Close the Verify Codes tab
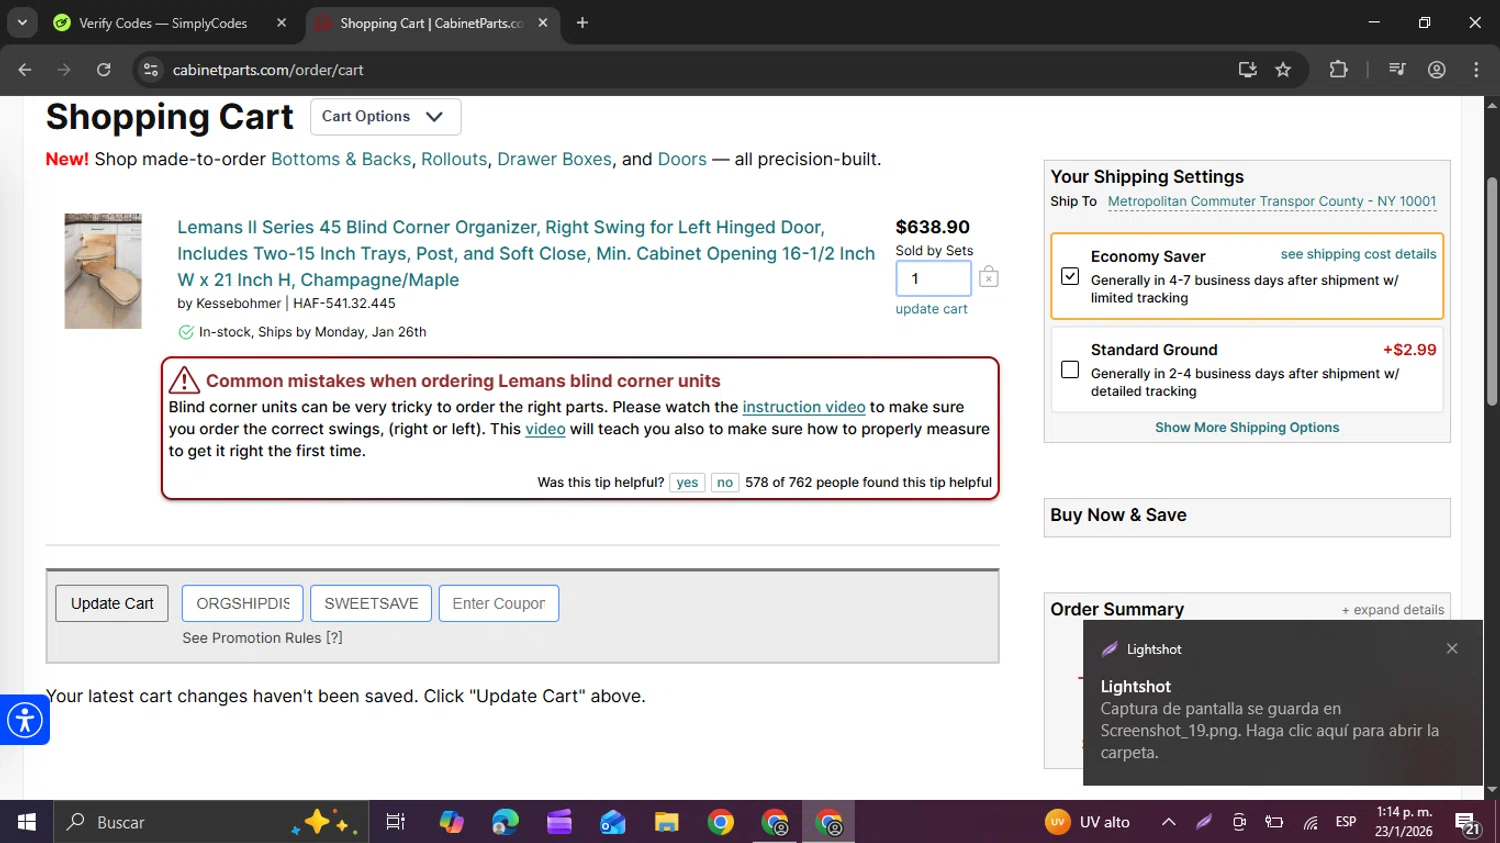Screen dimensions: 1500x843 point(281,23)
